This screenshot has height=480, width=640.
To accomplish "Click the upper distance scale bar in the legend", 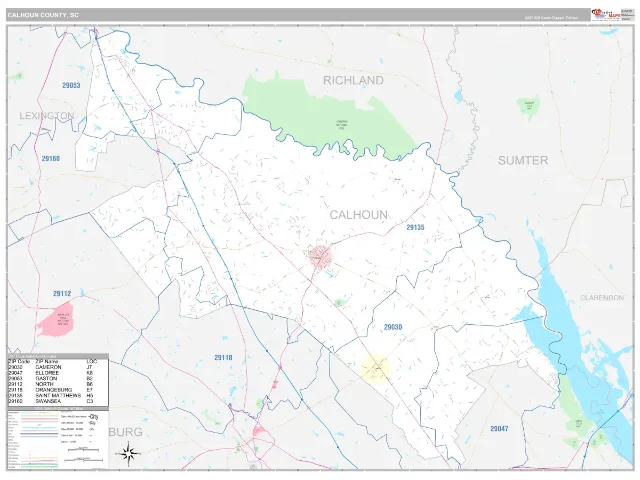I will pyautogui.click(x=83, y=449).
